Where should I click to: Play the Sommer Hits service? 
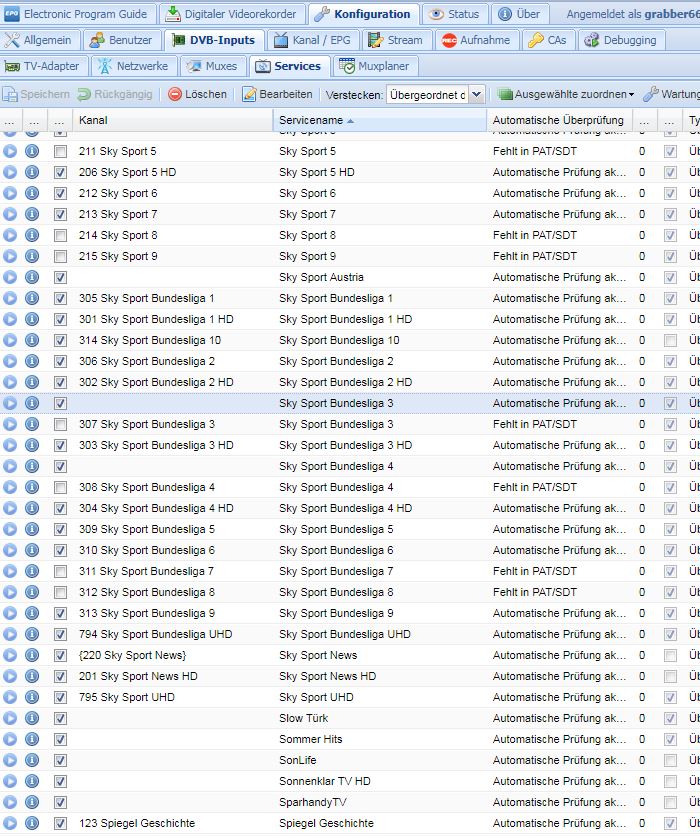[10, 739]
